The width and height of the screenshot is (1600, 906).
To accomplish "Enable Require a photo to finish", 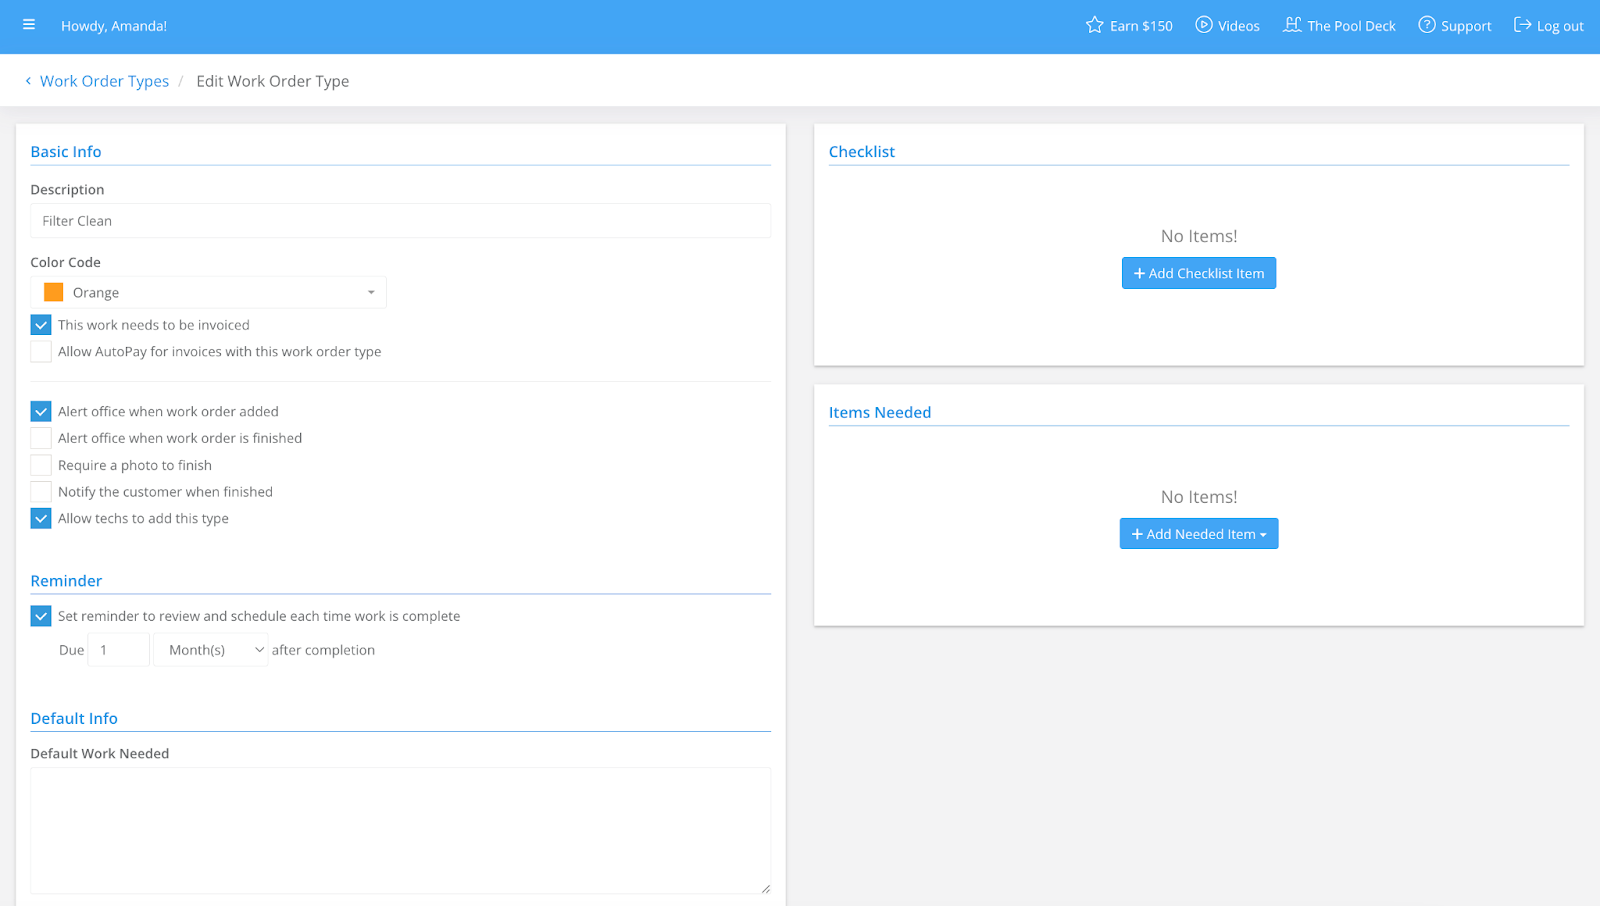I will (41, 465).
